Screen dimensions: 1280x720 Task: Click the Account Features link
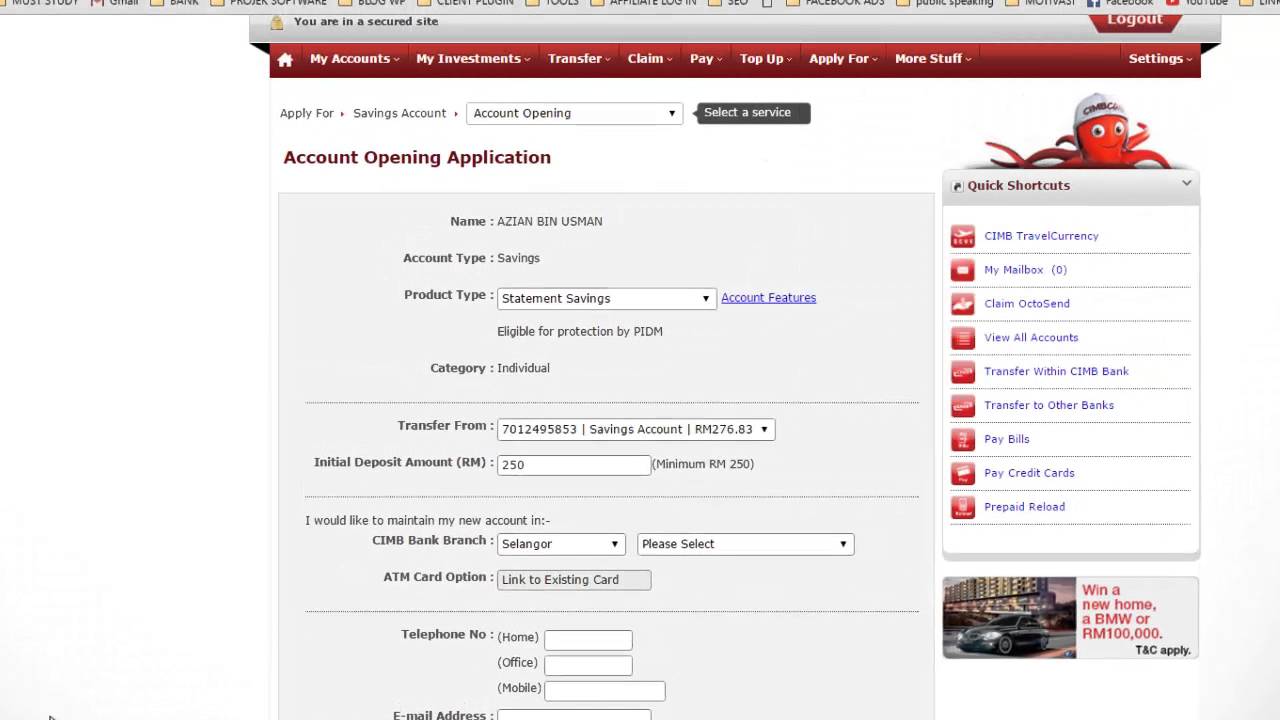pos(768,298)
